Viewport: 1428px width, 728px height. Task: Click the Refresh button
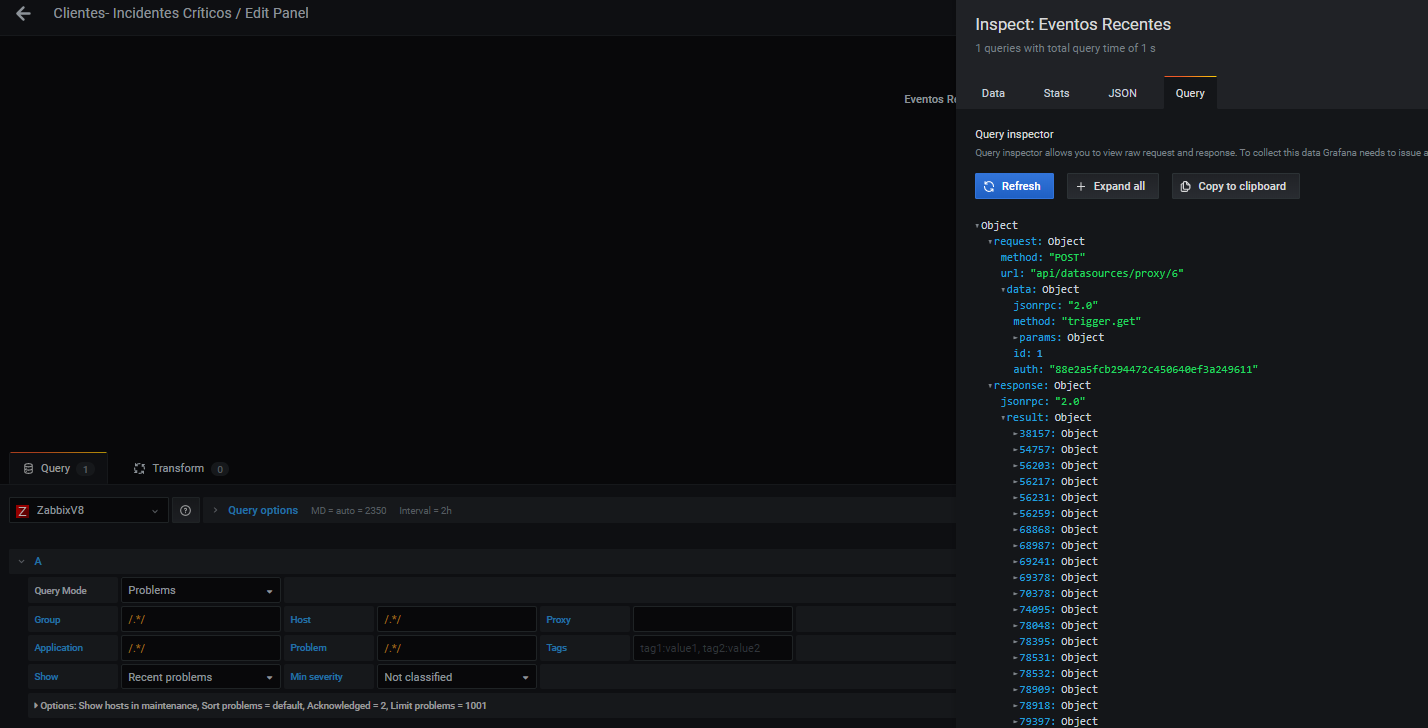coord(1012,186)
